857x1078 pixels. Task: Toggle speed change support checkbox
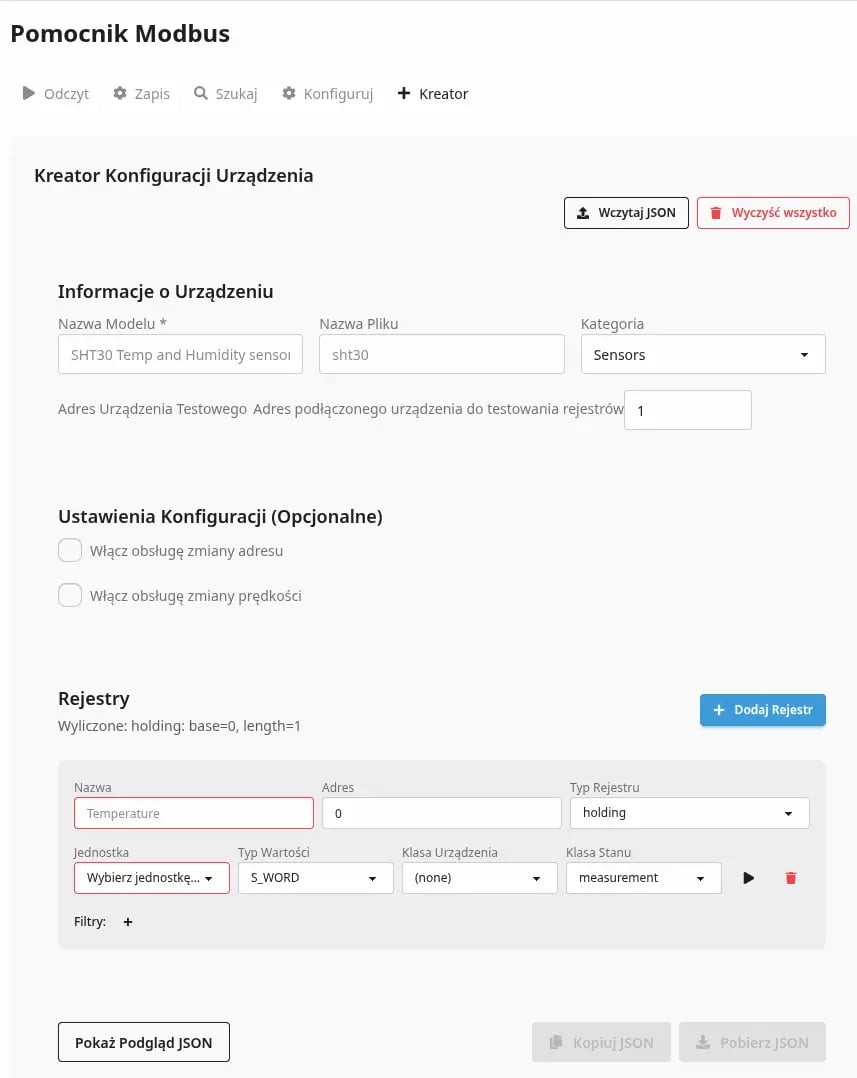(x=70, y=596)
